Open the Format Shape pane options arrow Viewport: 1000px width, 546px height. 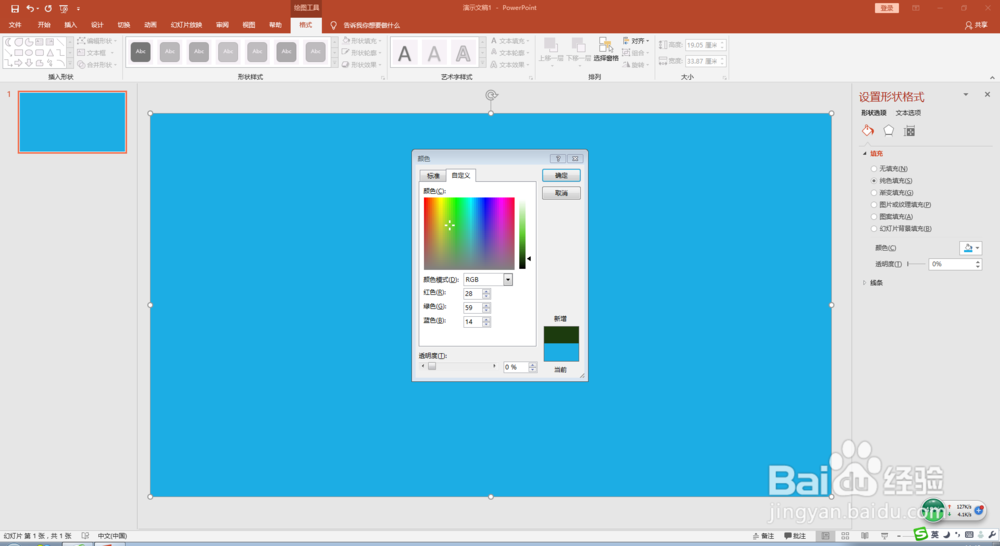click(x=966, y=94)
